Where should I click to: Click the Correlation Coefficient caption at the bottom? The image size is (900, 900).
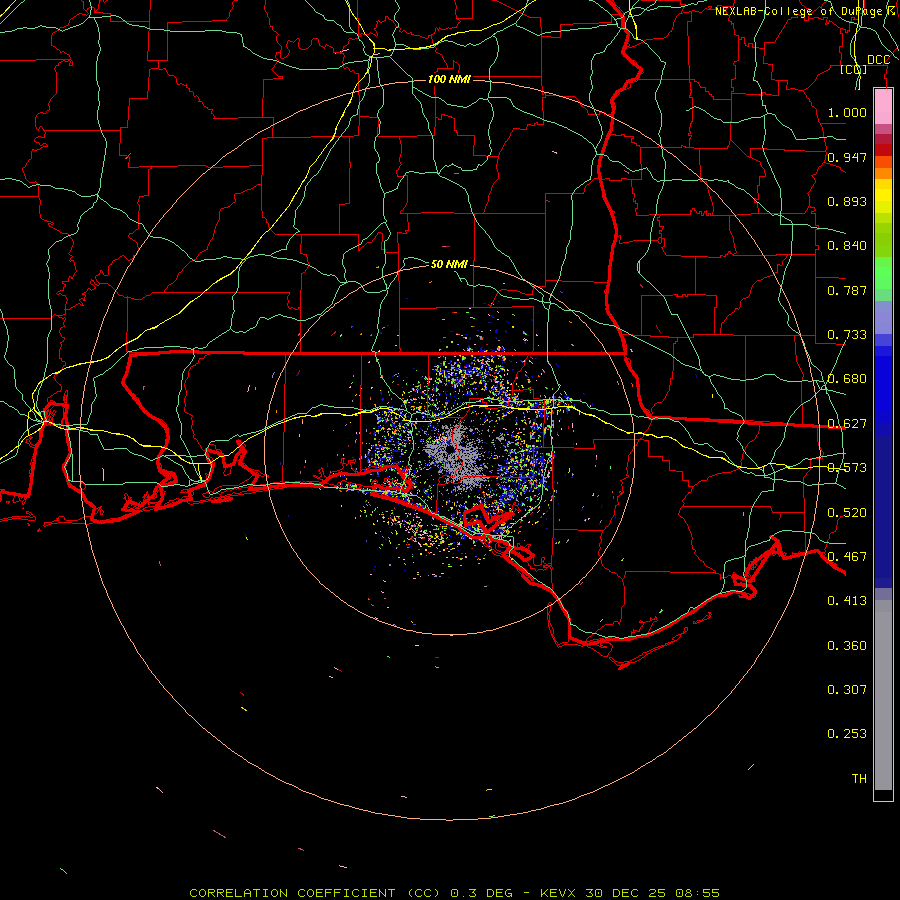click(454, 893)
